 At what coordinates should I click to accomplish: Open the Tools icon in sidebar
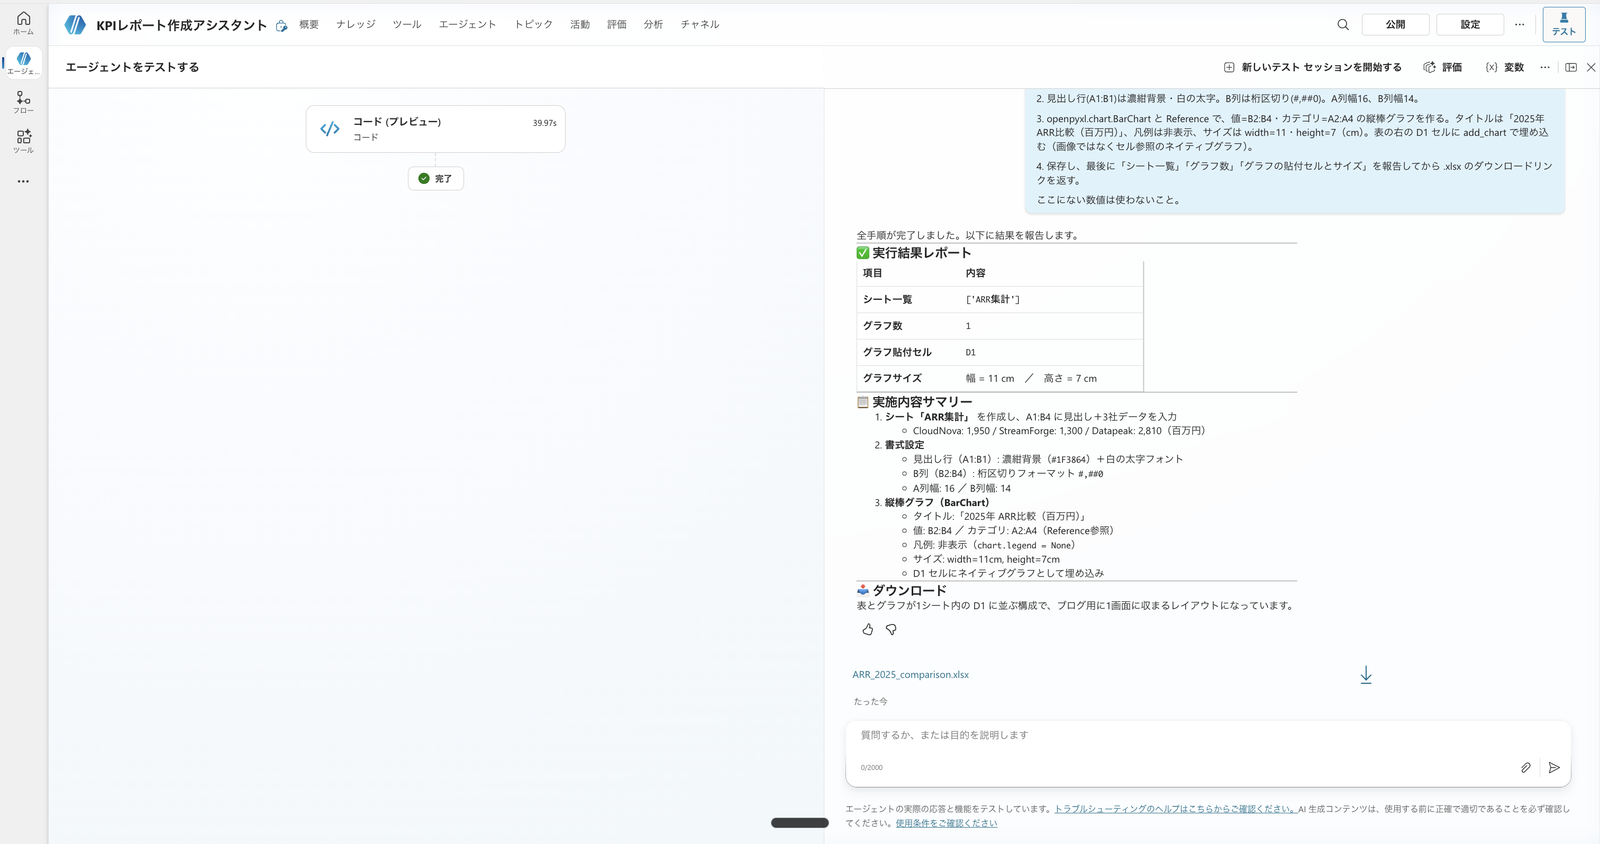[23, 140]
